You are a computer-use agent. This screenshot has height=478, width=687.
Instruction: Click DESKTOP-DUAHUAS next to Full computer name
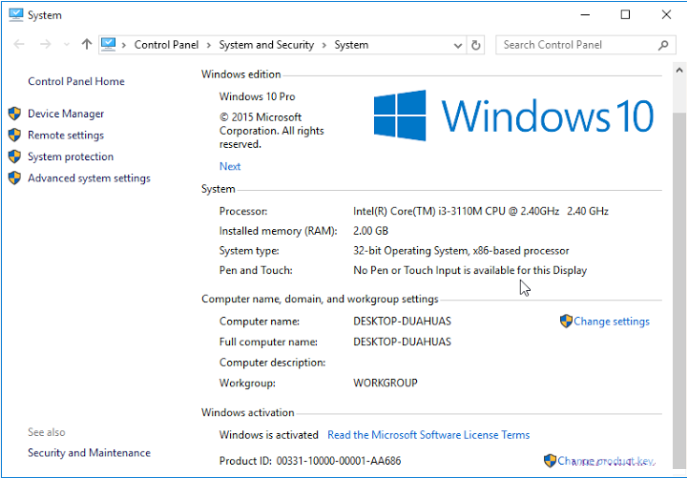(402, 342)
